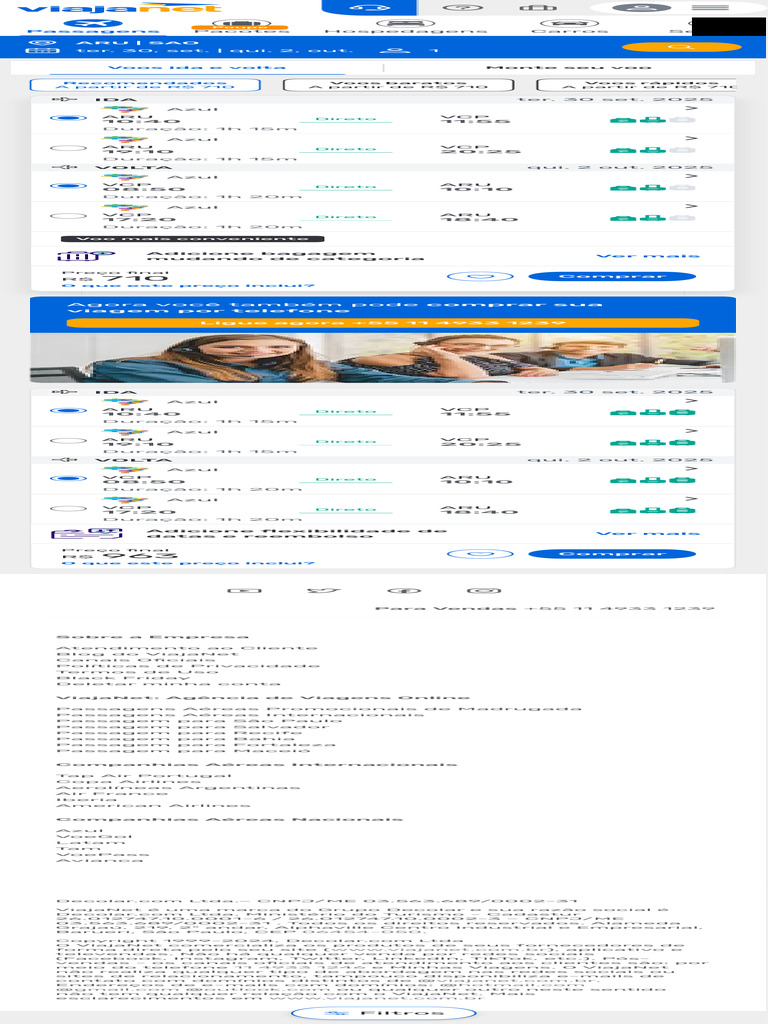Select the Pacotes tab

pyautogui.click(x=241, y=26)
